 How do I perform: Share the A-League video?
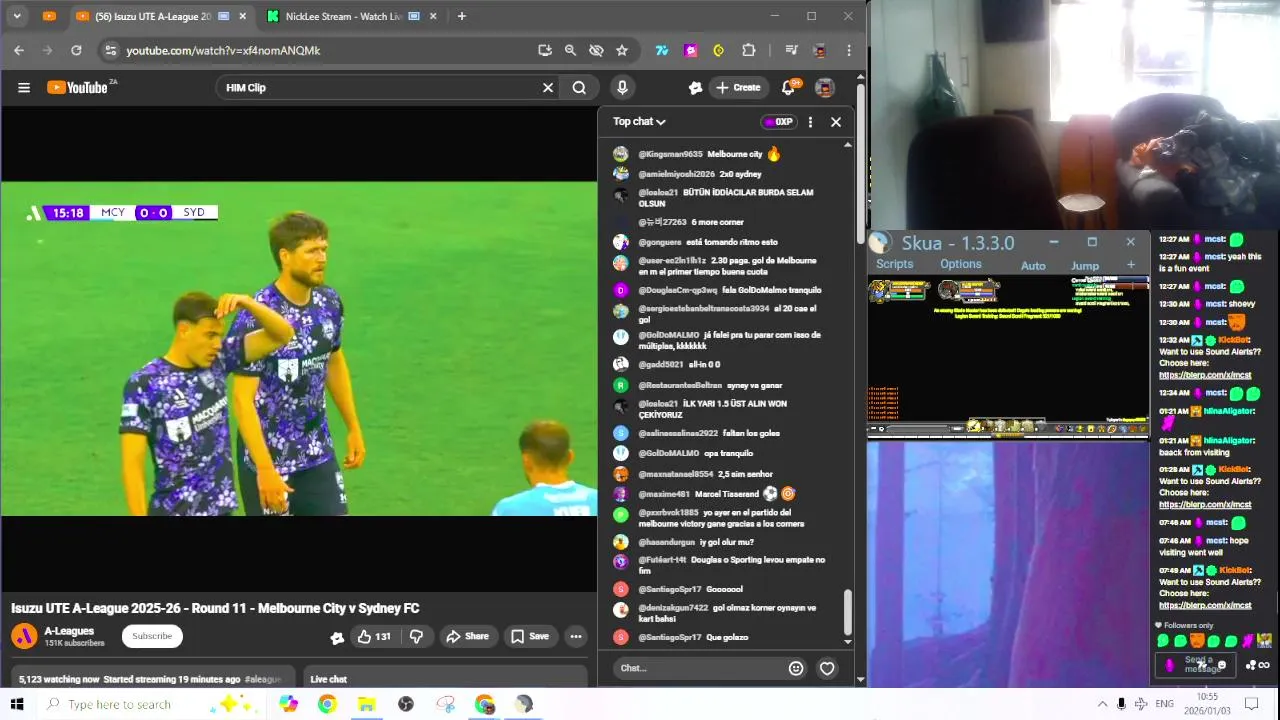point(467,636)
